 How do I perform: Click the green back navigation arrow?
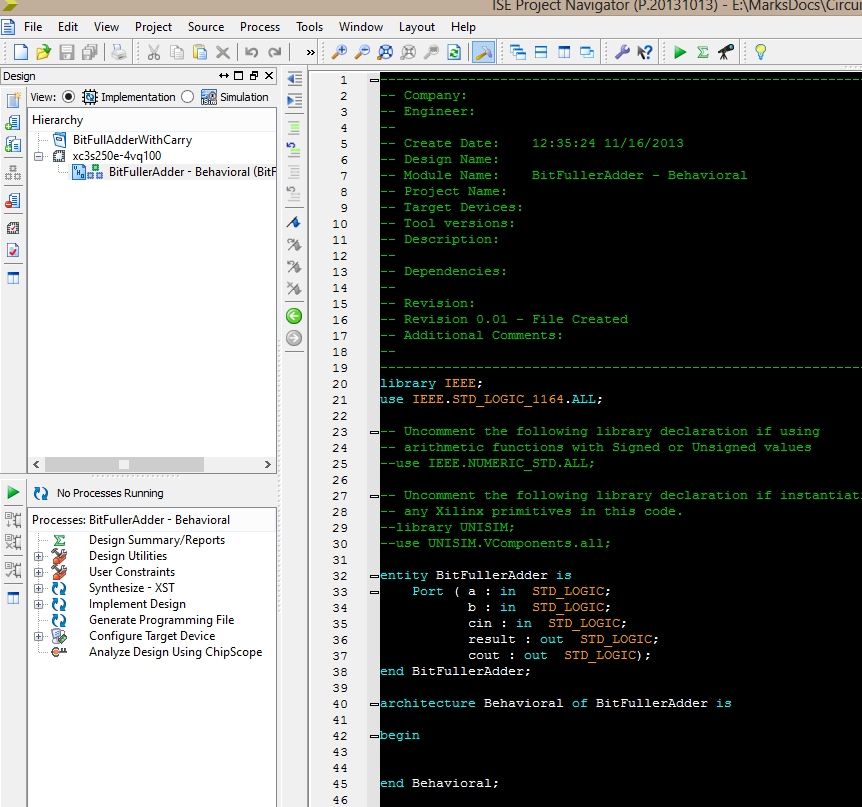click(294, 316)
